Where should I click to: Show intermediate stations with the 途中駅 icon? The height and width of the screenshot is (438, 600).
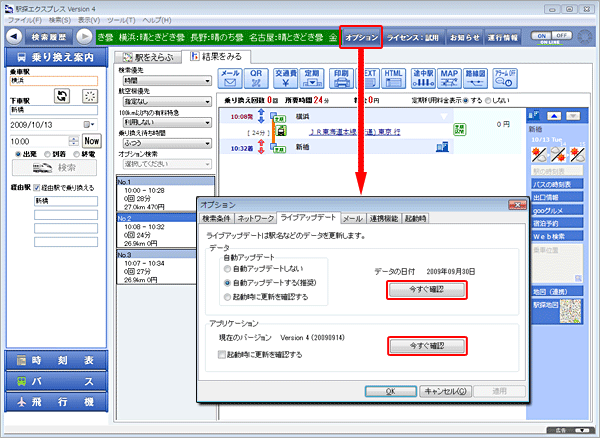423,78
